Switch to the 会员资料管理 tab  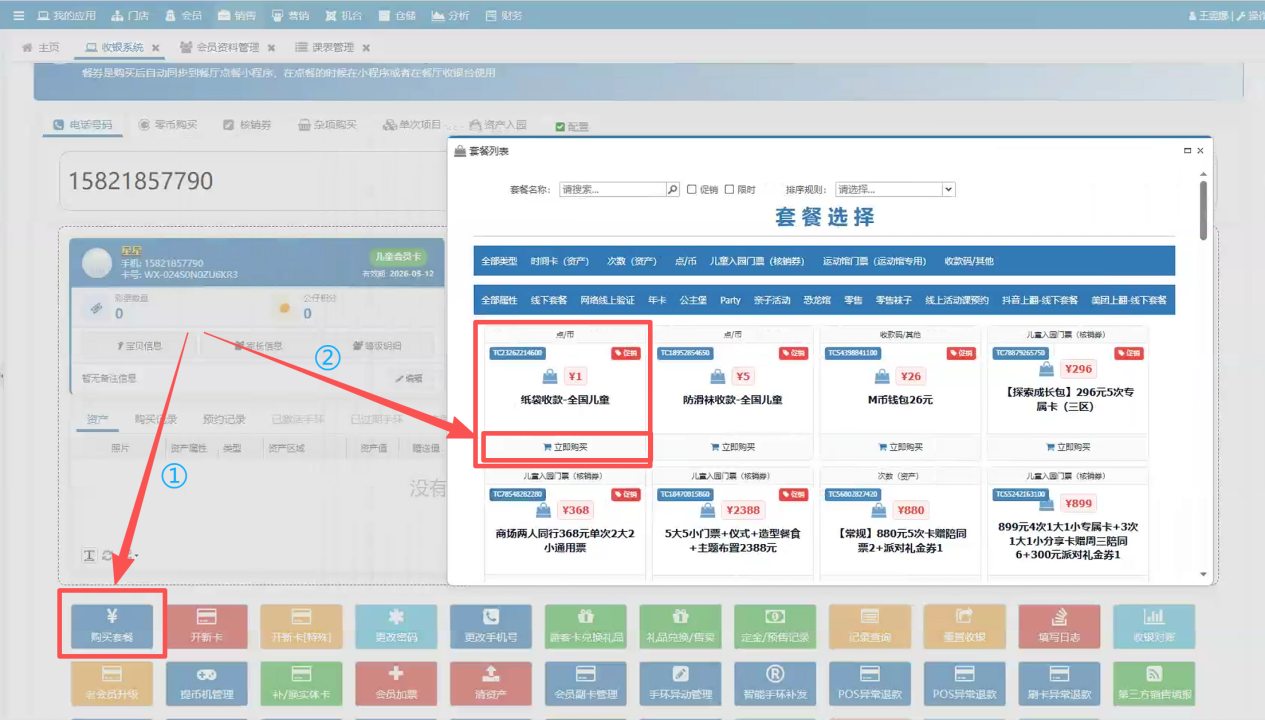click(219, 47)
